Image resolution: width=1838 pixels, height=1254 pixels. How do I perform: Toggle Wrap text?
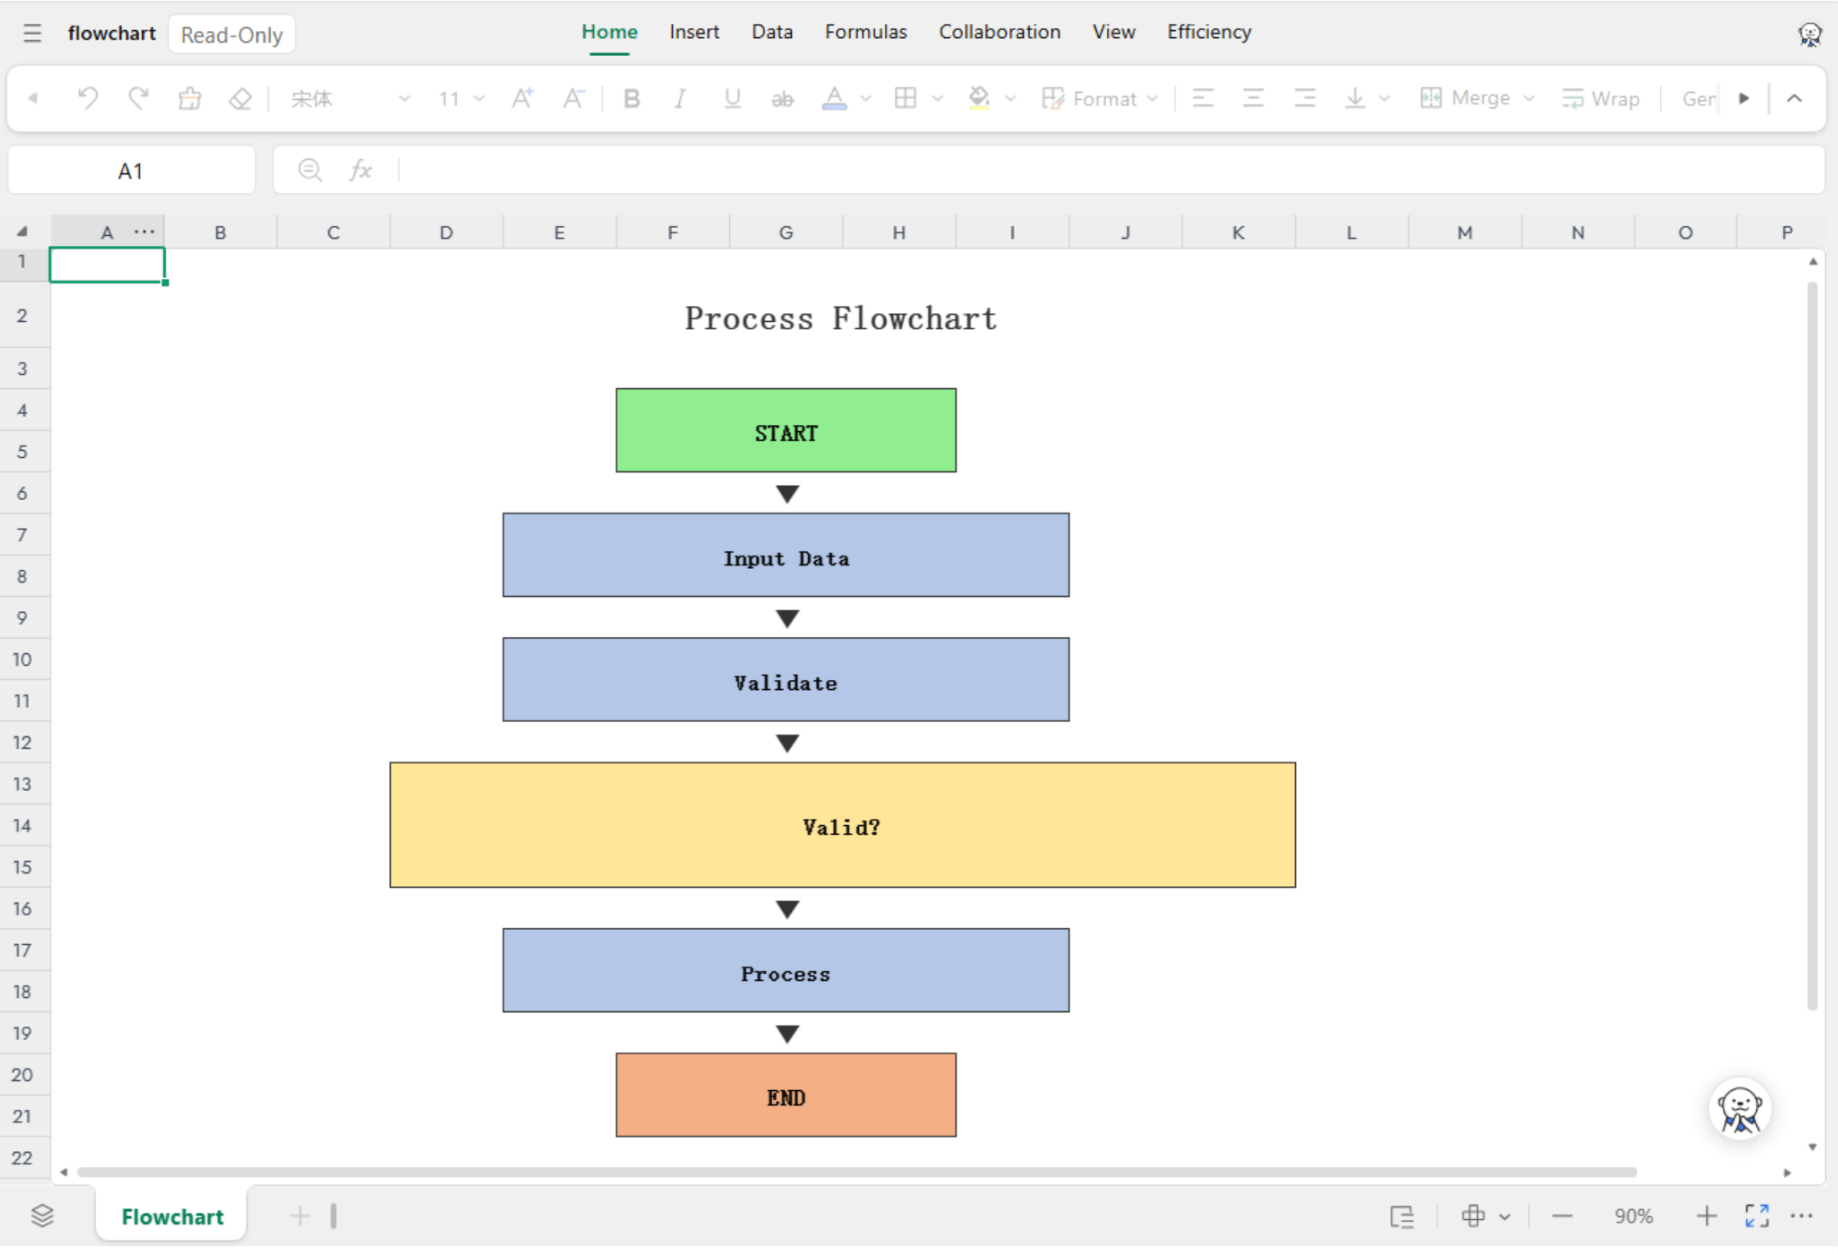[x=1601, y=98]
